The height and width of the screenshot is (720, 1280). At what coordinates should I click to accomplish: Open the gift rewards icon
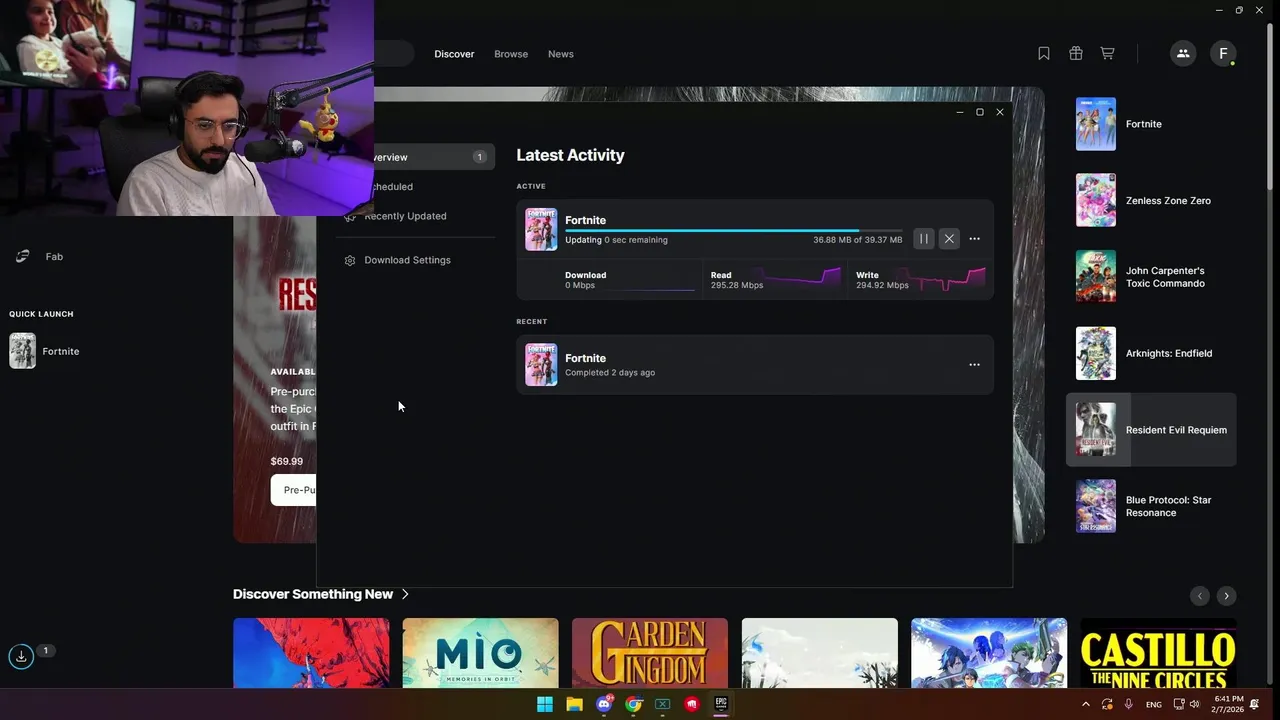point(1076,54)
